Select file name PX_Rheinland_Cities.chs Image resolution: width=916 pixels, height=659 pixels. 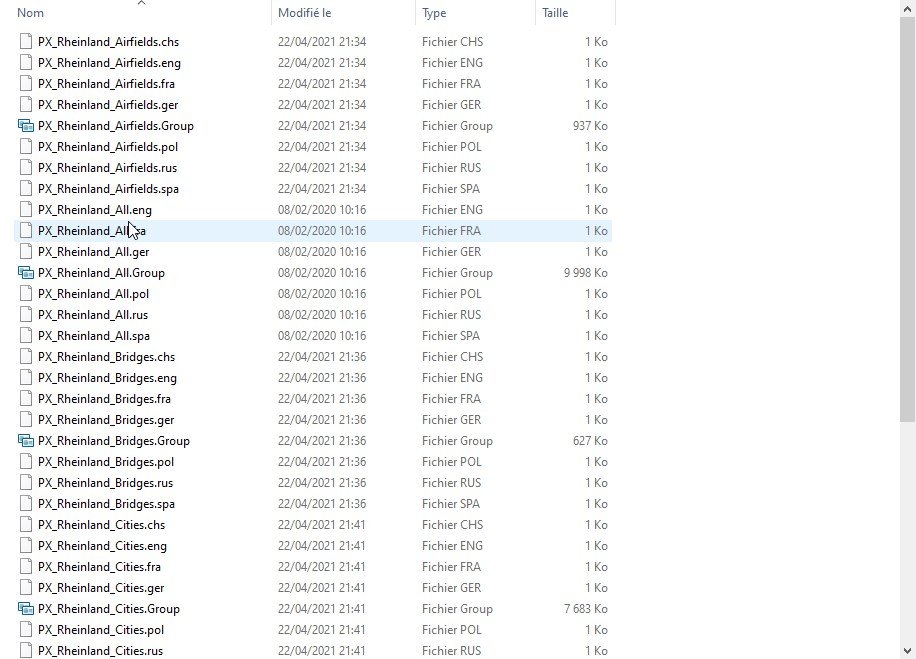click(102, 525)
